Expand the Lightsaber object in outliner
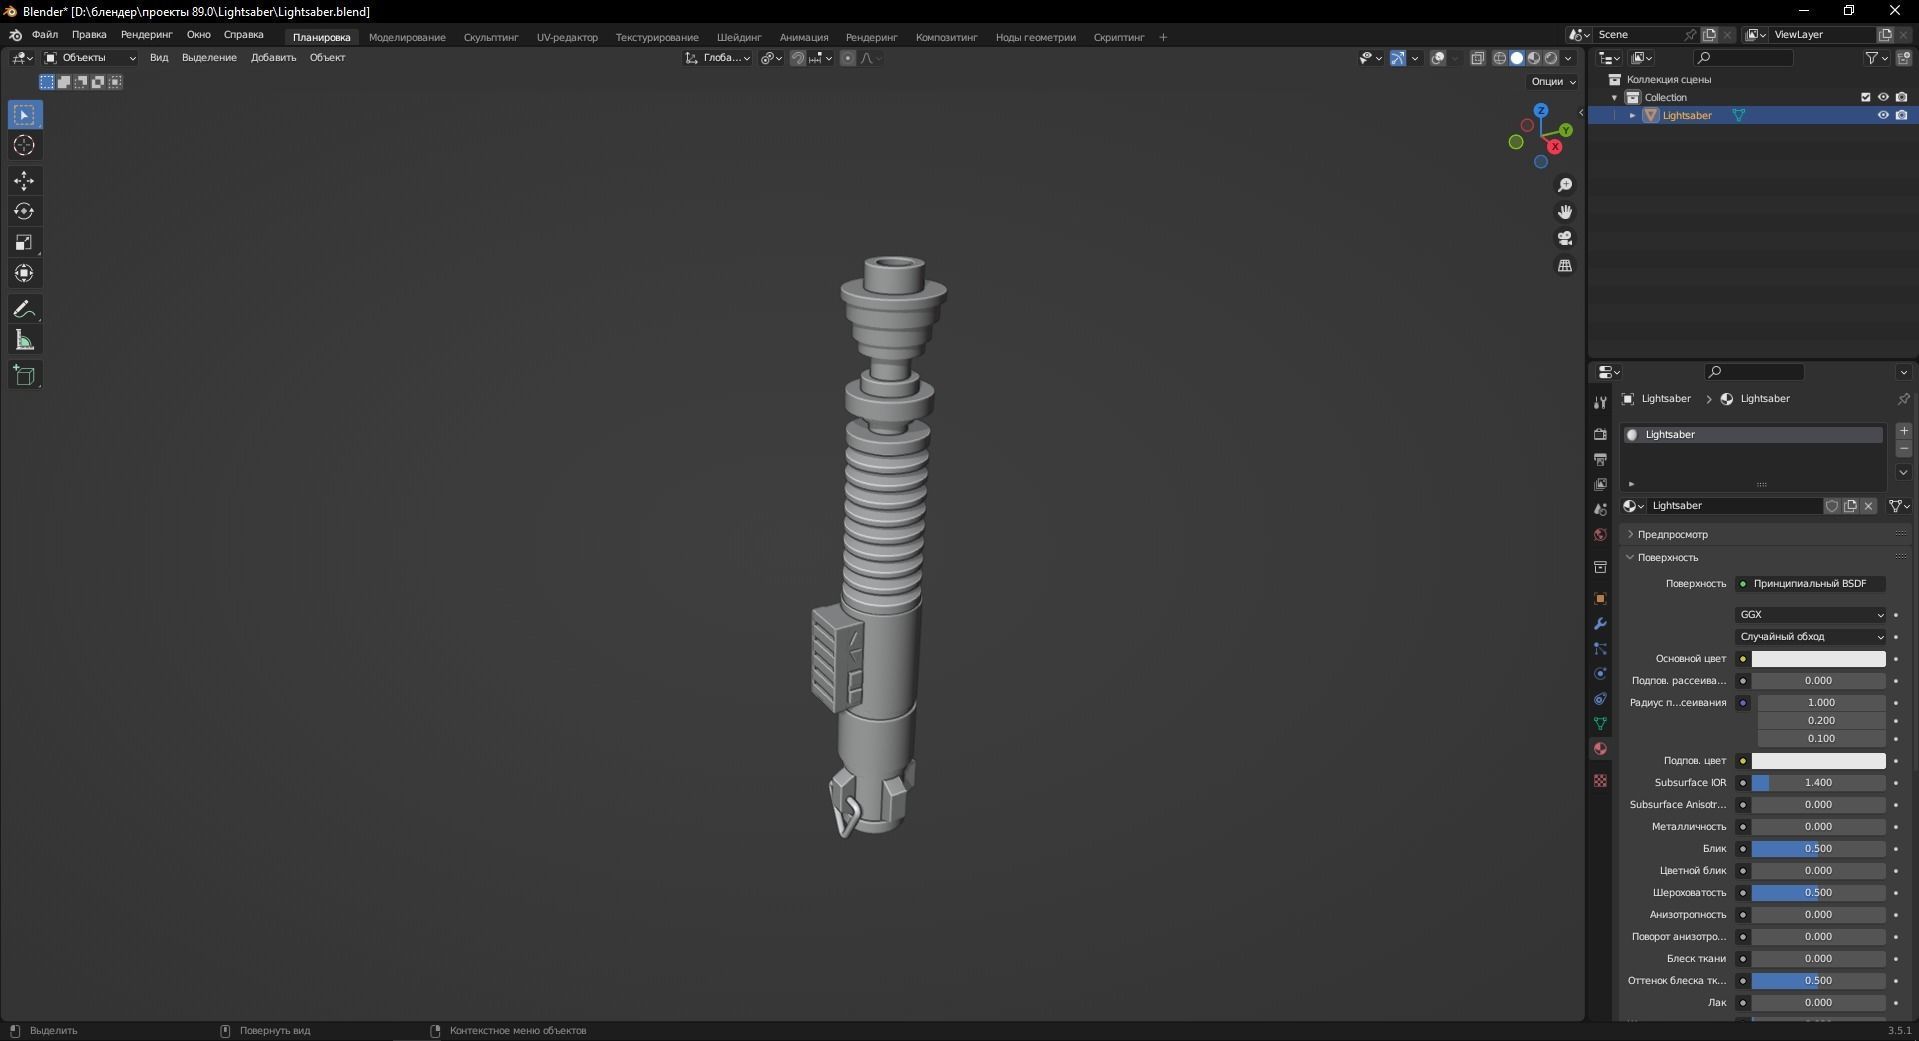The height and width of the screenshot is (1041, 1919). 1633,116
